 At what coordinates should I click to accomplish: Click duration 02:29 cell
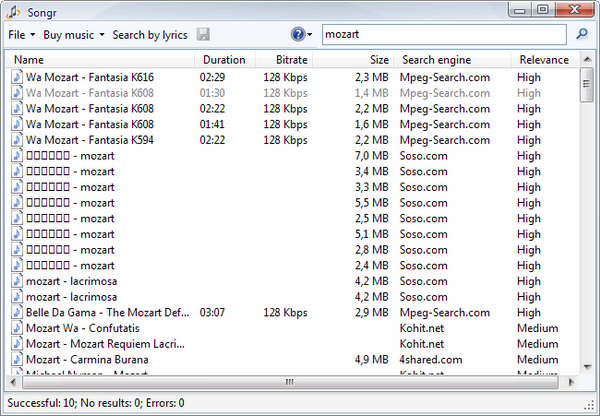click(x=212, y=77)
